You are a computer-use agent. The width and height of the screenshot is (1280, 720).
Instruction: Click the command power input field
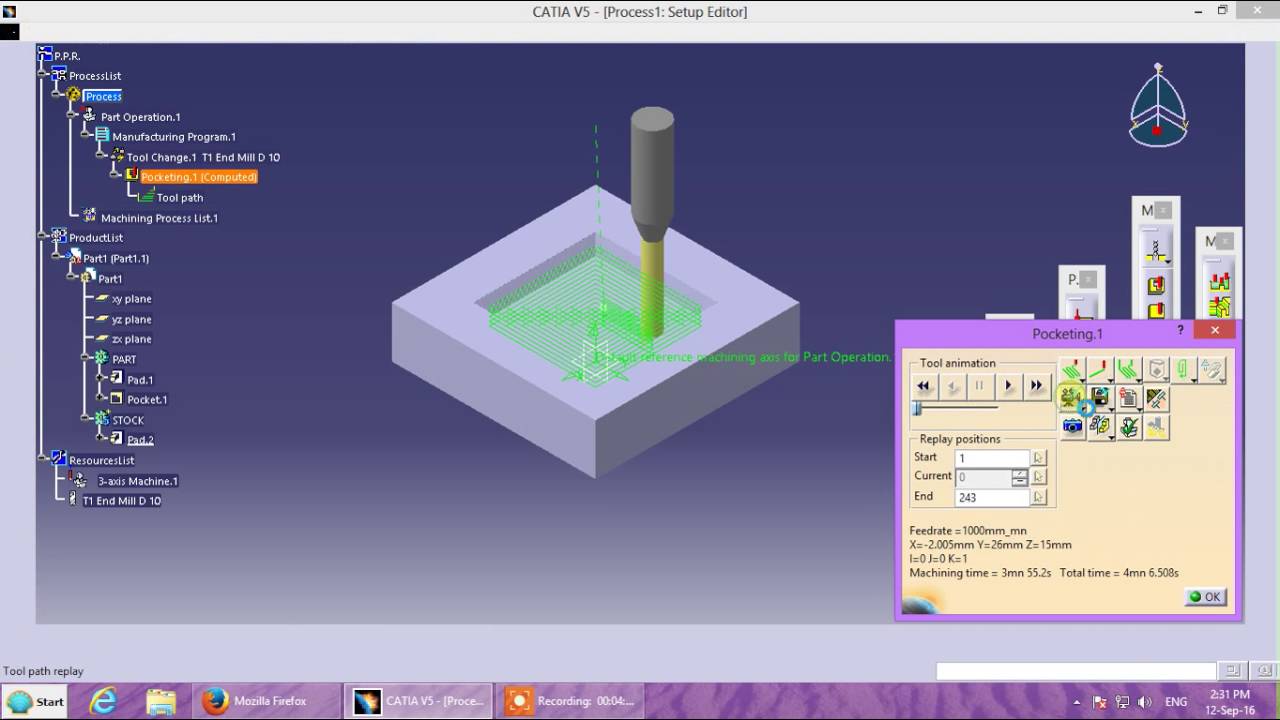(x=1076, y=671)
